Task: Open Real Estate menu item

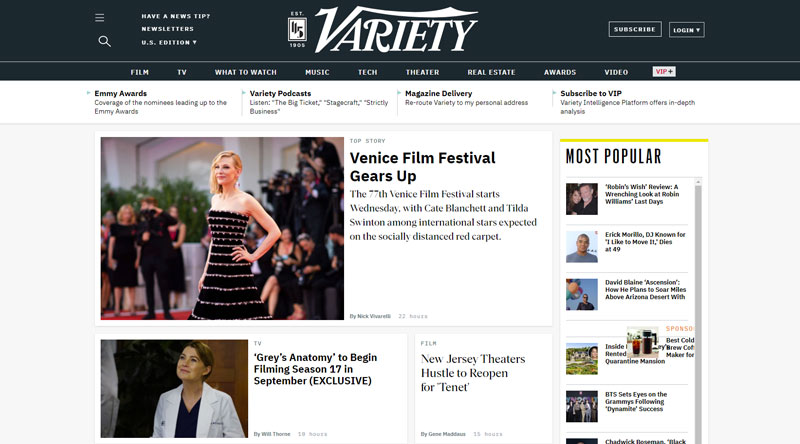Action: point(491,72)
